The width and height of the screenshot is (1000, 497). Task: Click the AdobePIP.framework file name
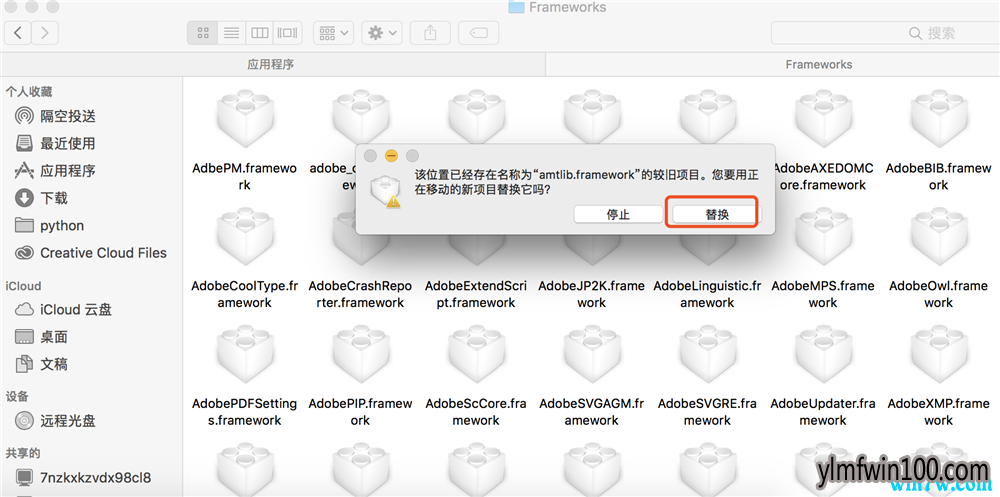360,412
